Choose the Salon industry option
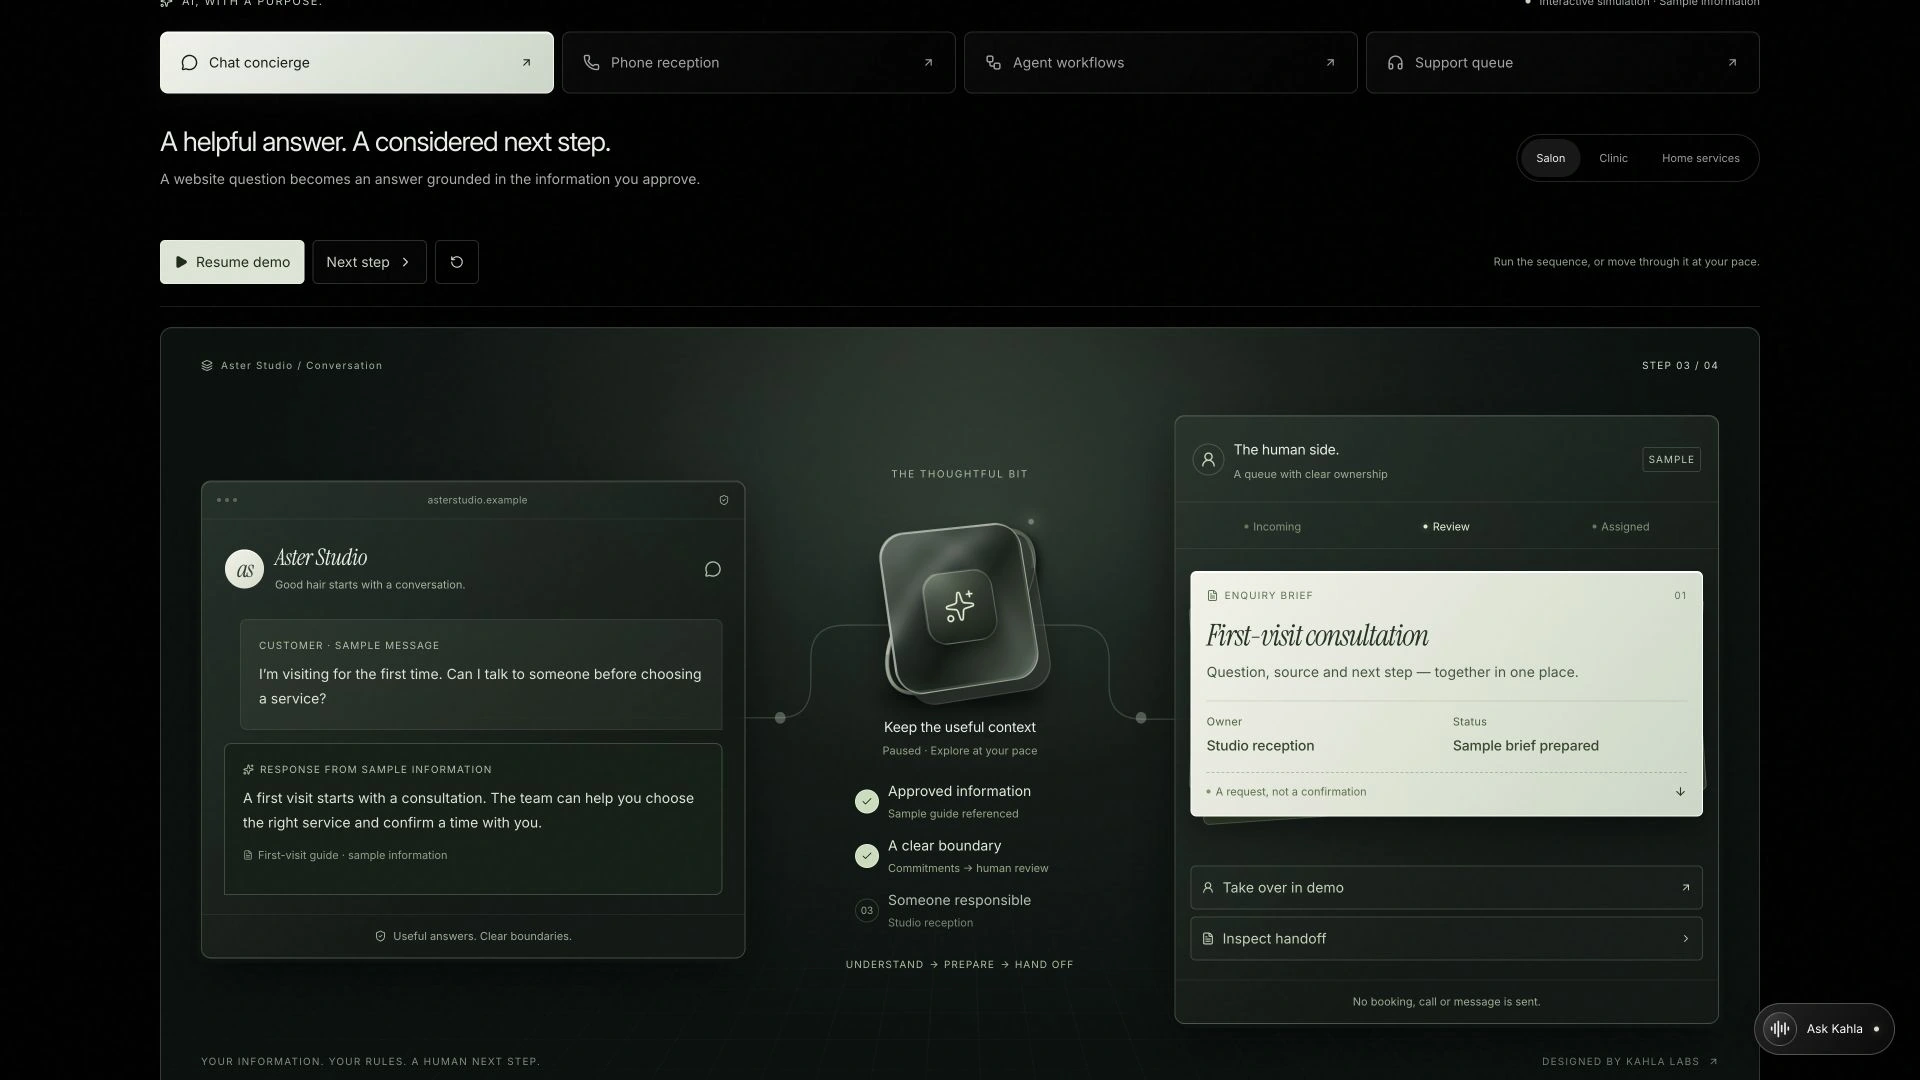The image size is (1920, 1080). coord(1550,158)
